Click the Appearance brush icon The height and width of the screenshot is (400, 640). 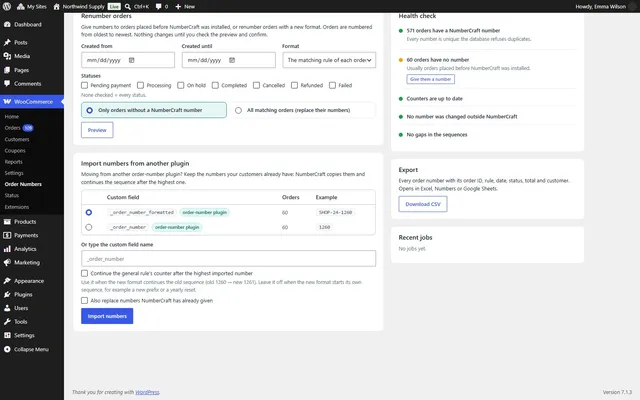click(x=7, y=281)
